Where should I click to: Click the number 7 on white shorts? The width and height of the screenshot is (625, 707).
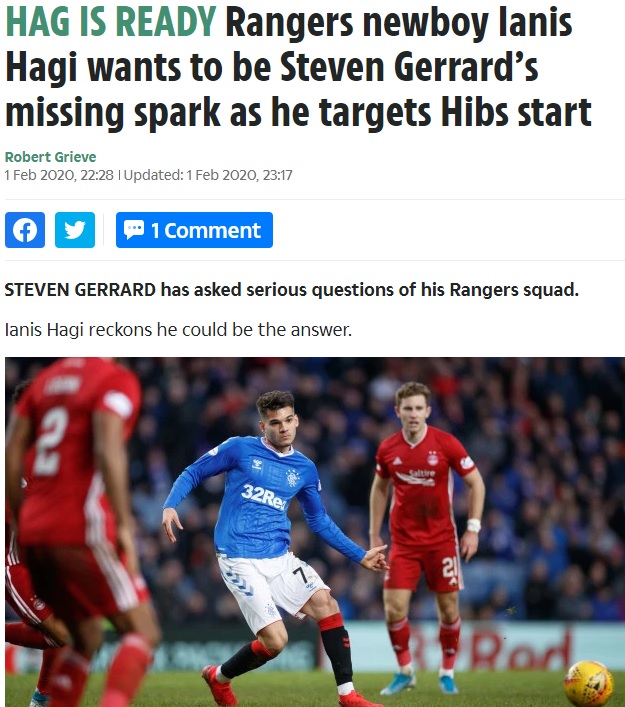[299, 575]
